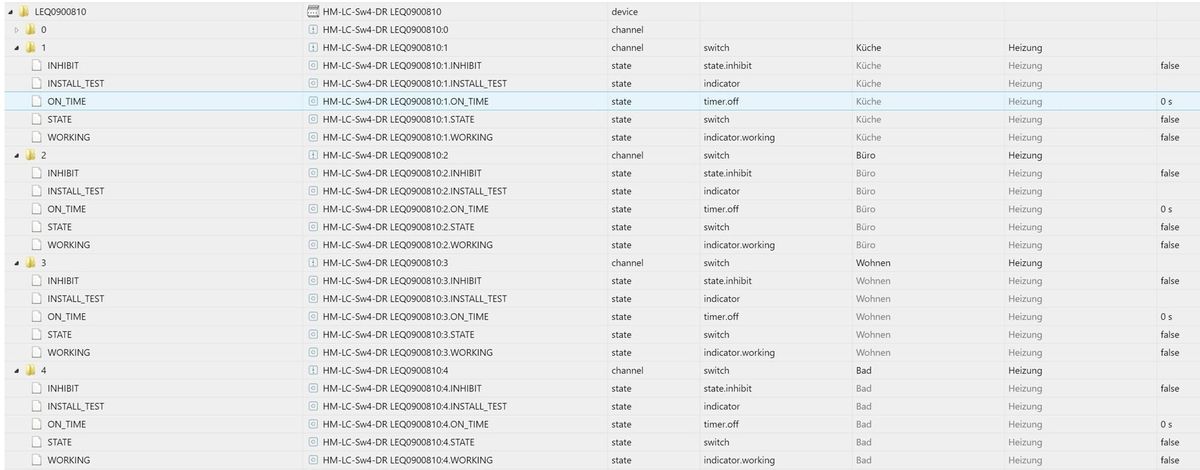Click the 'Büro' room cell of channel 2
Viewport: 1200px width, 470px height.
pos(866,155)
